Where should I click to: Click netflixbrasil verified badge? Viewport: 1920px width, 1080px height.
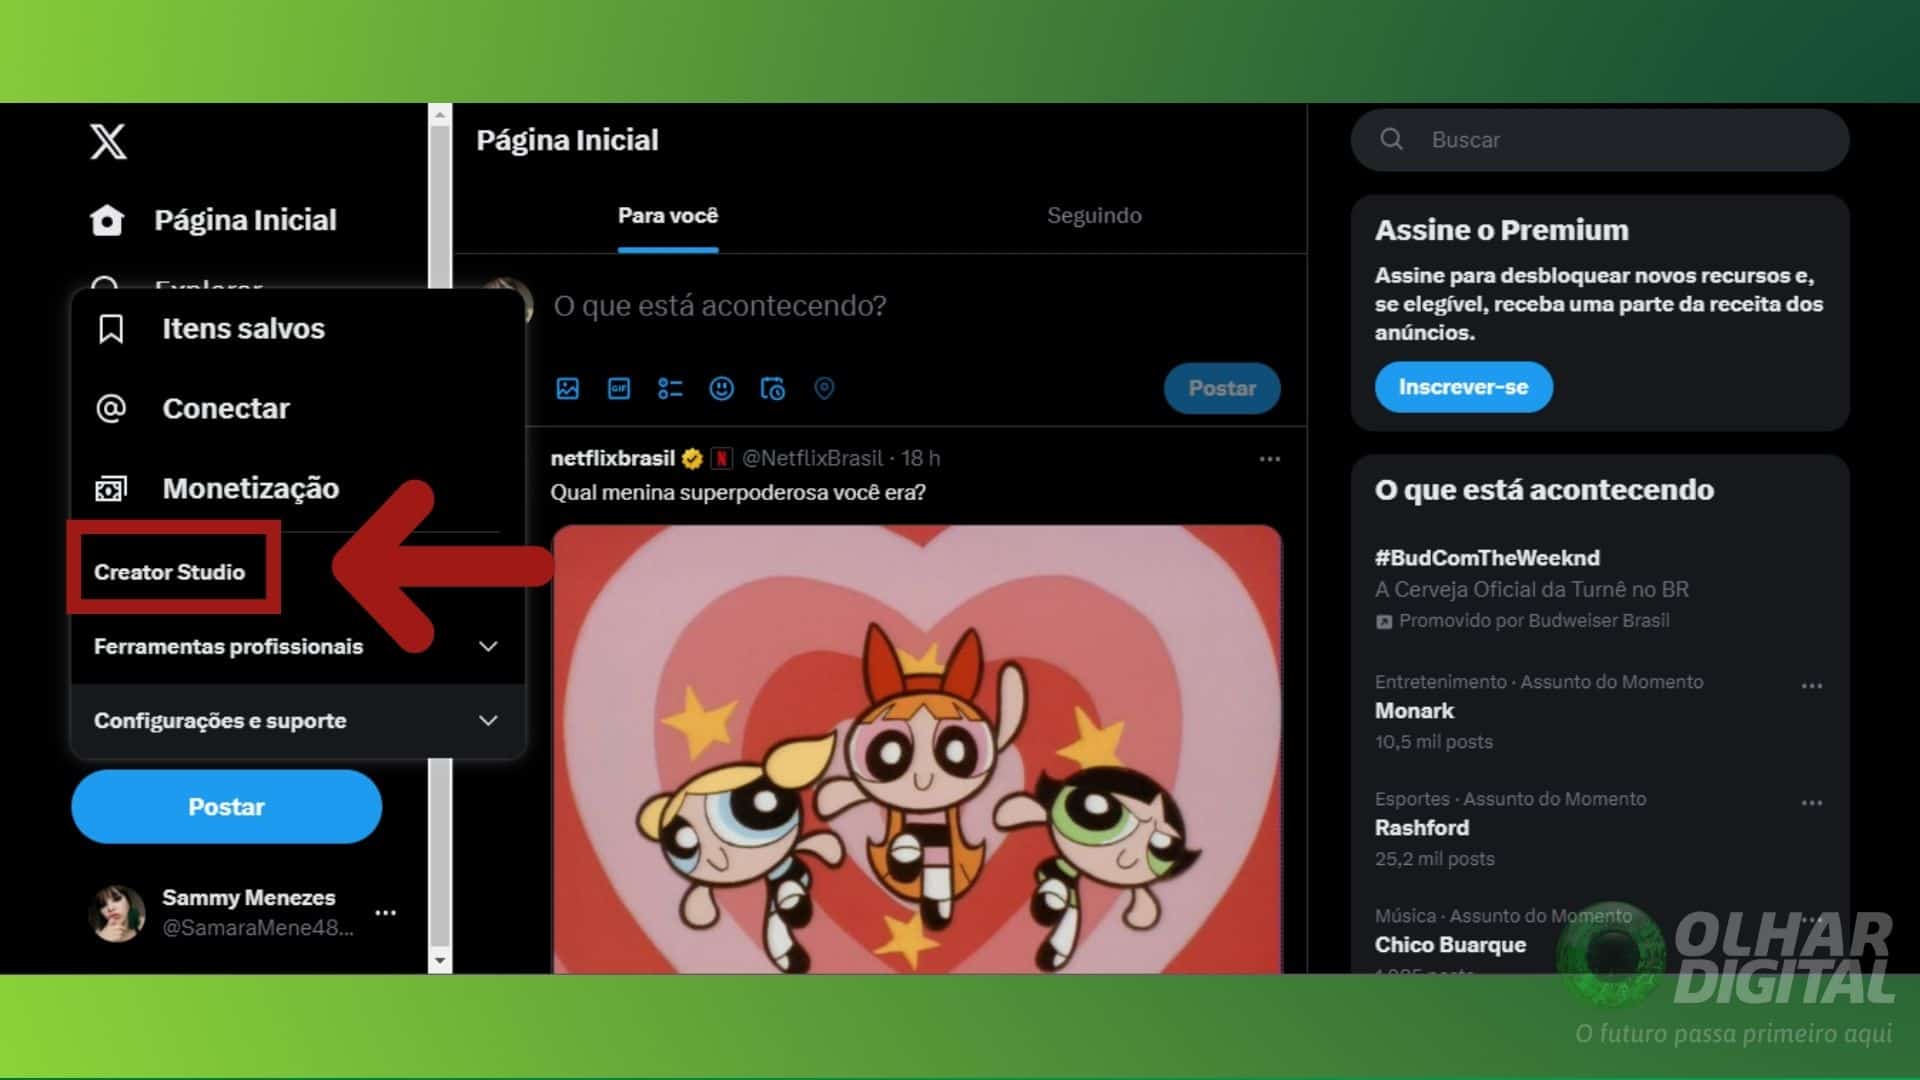coord(692,458)
